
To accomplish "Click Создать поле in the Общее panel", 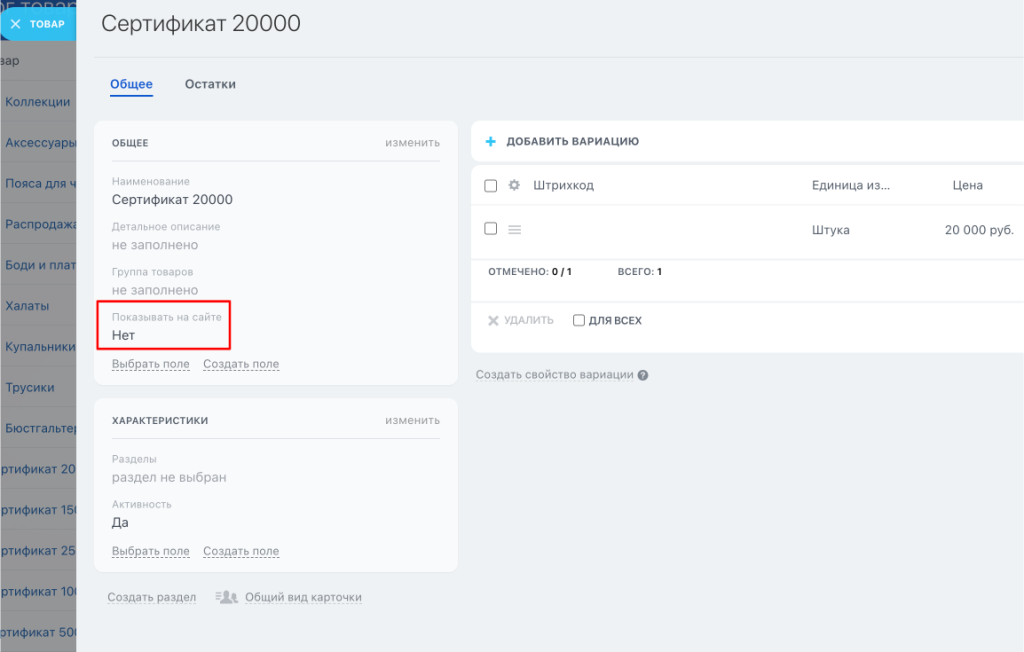I will (x=241, y=364).
